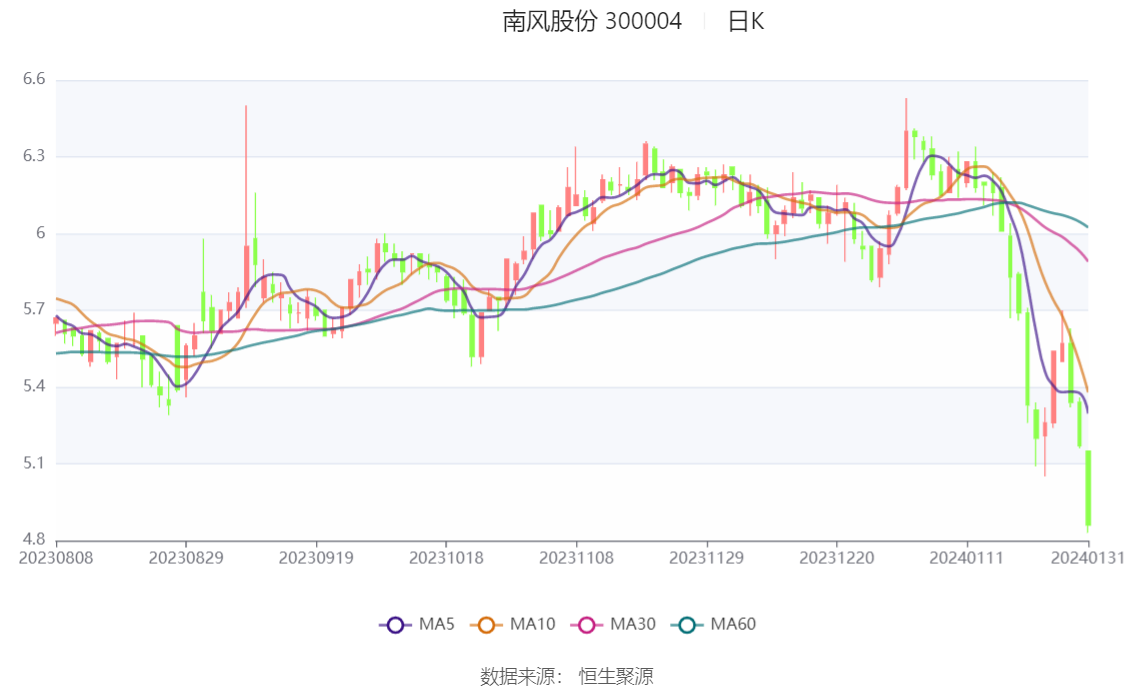Click the 20240131 date axis label
The height and width of the screenshot is (689, 1134).
click(x=1088, y=558)
